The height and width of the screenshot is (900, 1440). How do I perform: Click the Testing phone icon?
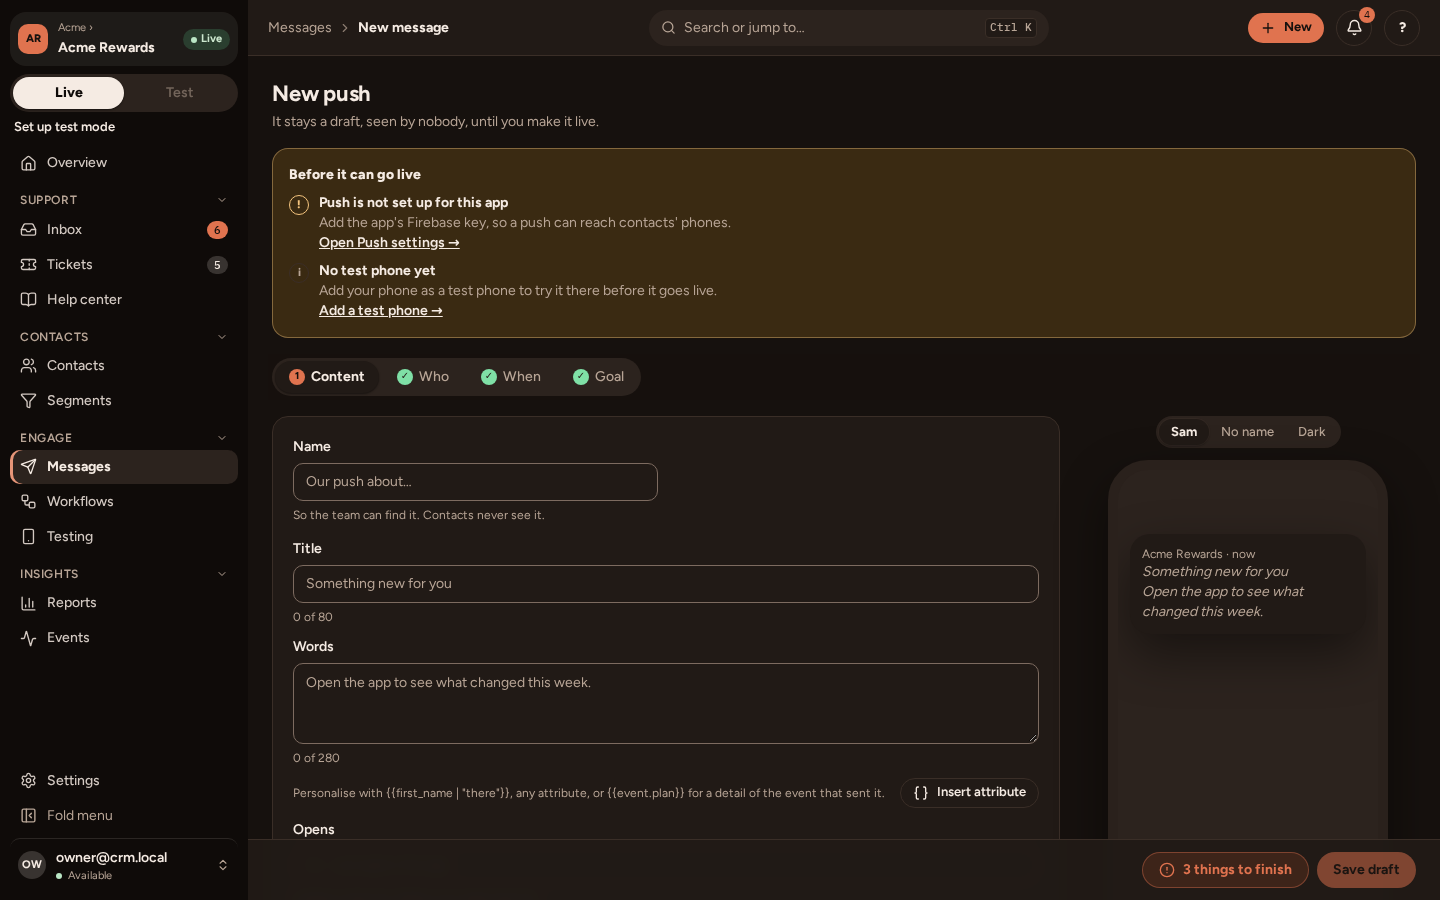29,537
